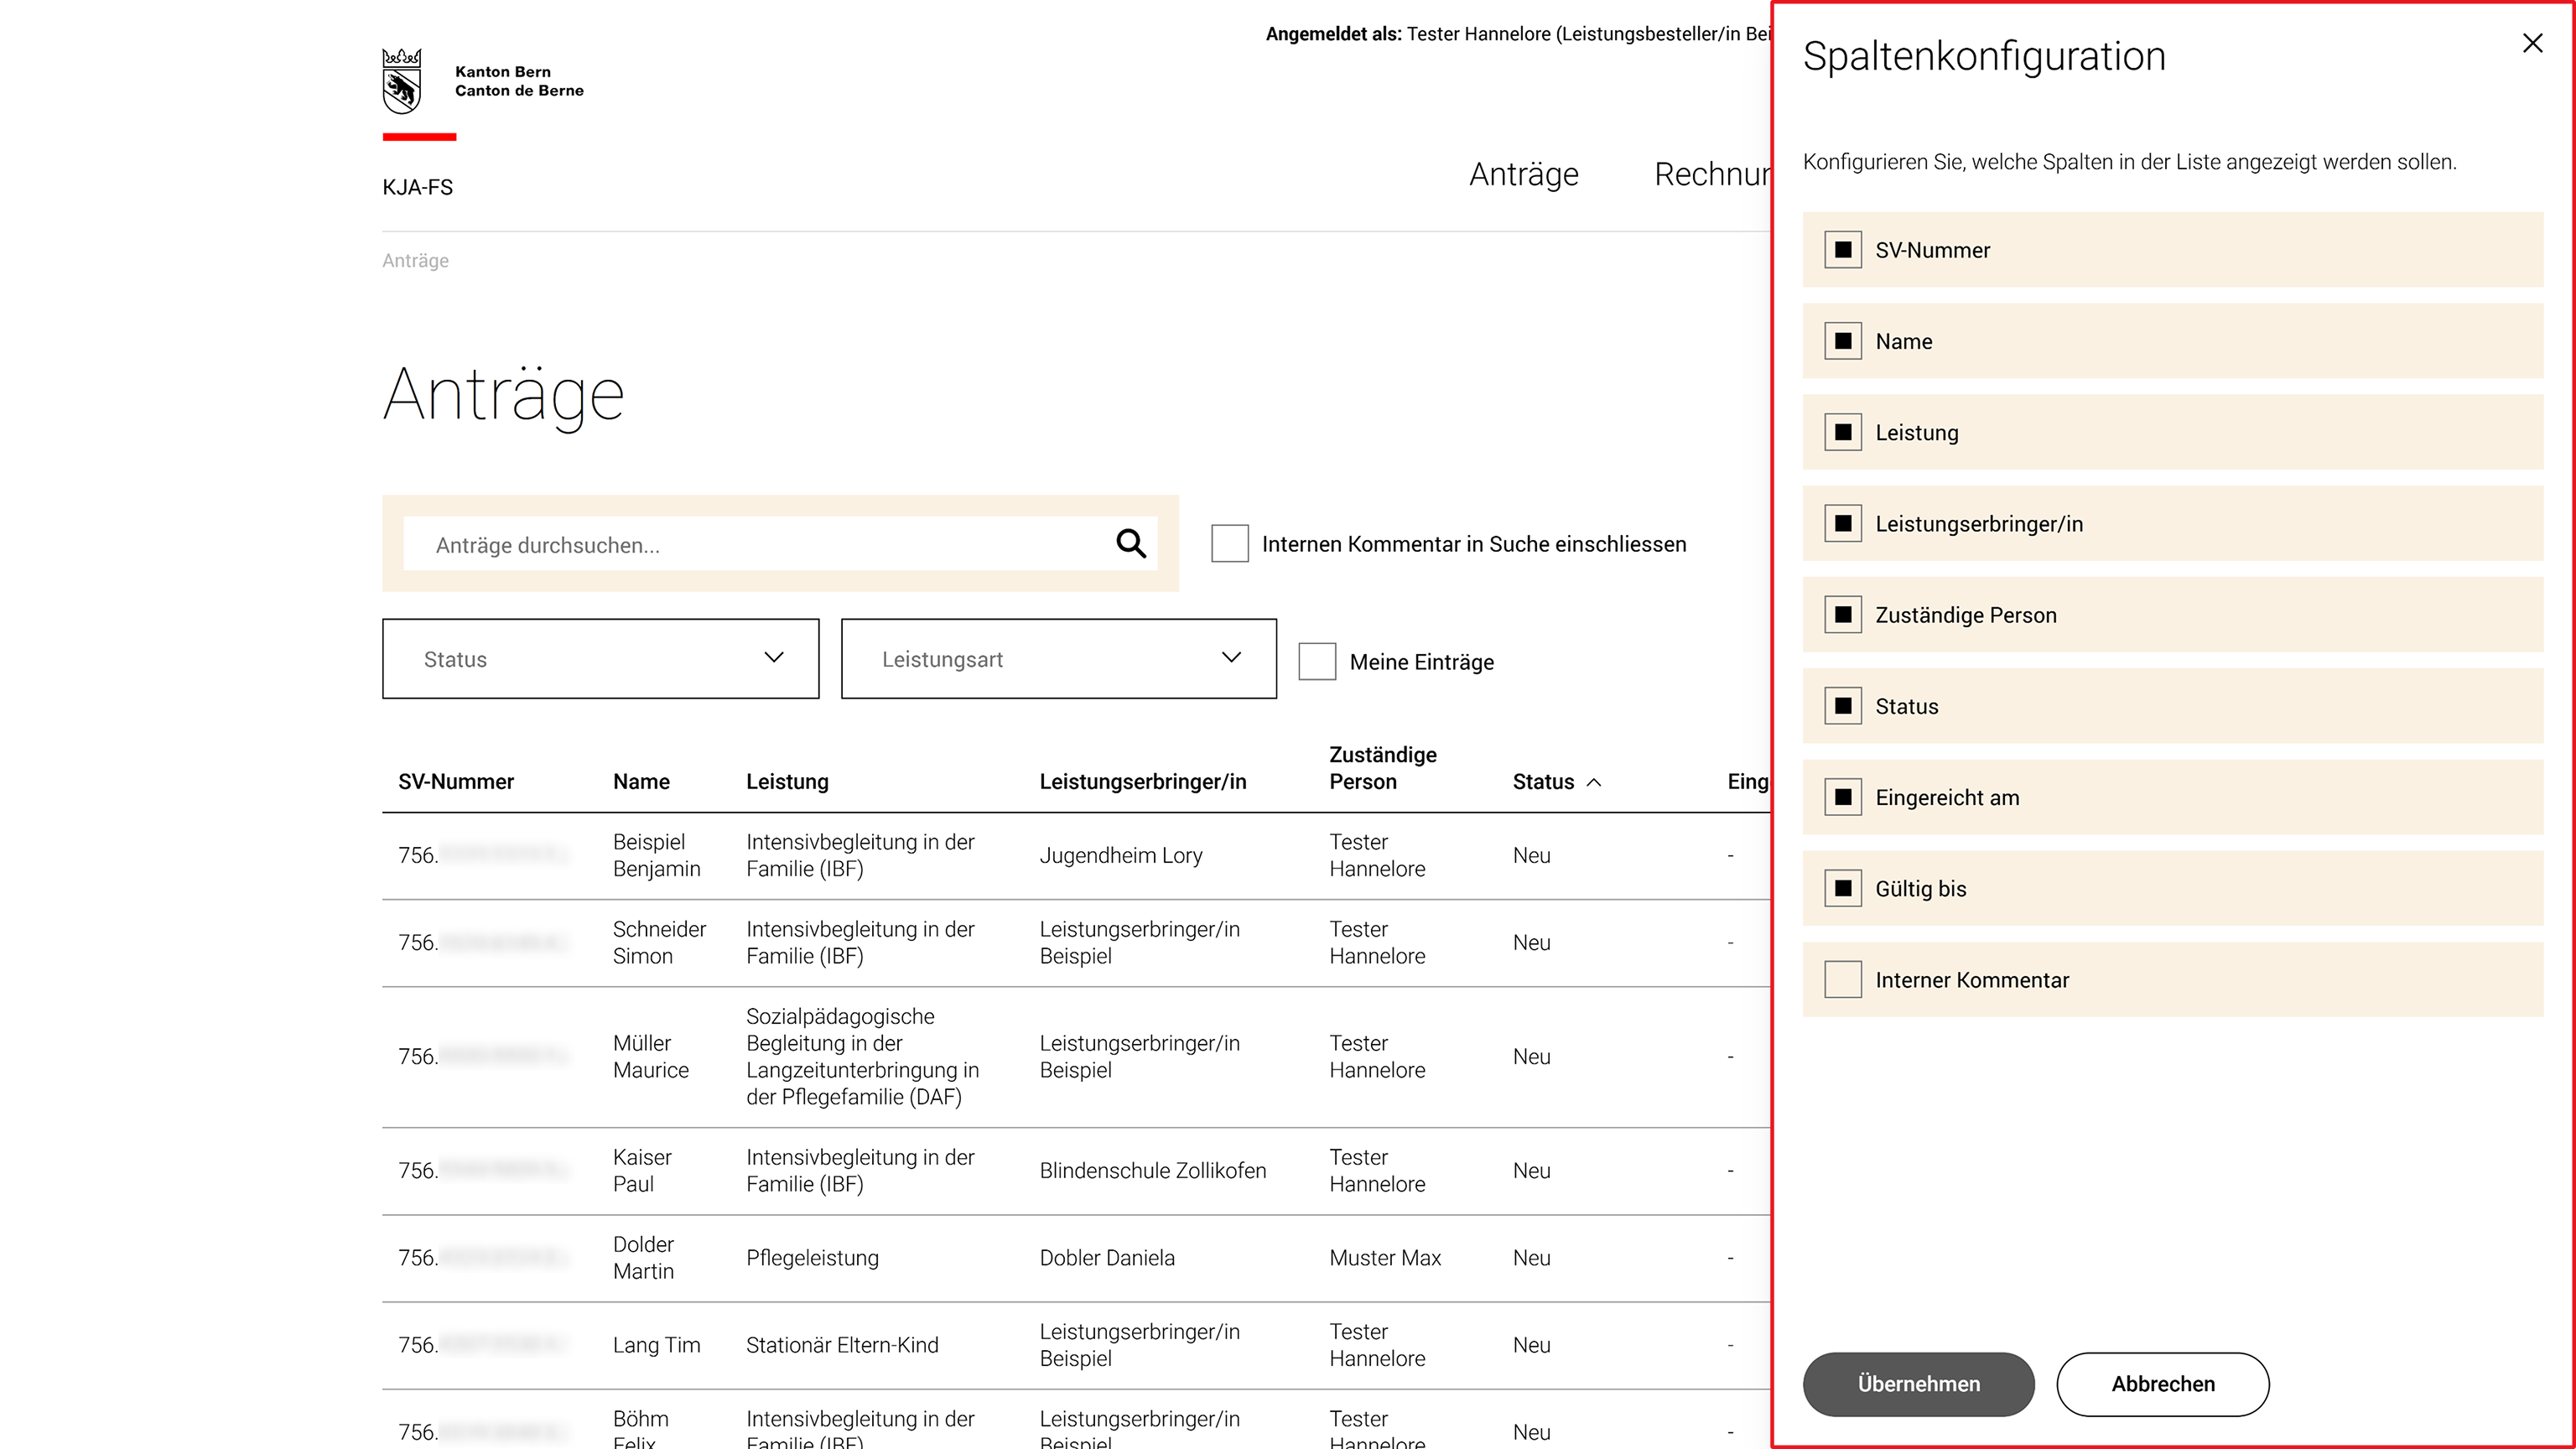Close the Spaltenkonfiguration panel with X
Image resolution: width=2576 pixels, height=1449 pixels.
(x=2532, y=43)
